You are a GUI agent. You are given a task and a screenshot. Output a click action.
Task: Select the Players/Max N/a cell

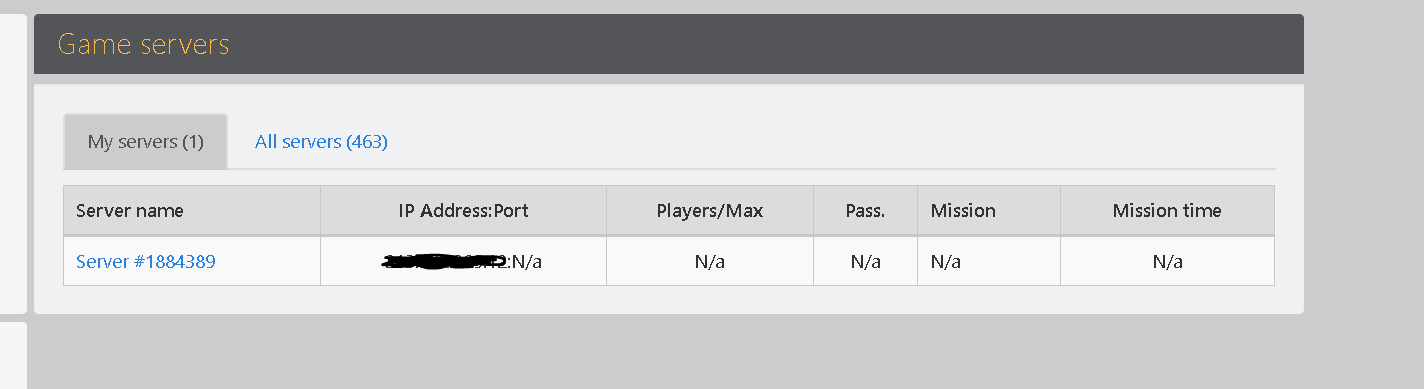pyautogui.click(x=710, y=262)
